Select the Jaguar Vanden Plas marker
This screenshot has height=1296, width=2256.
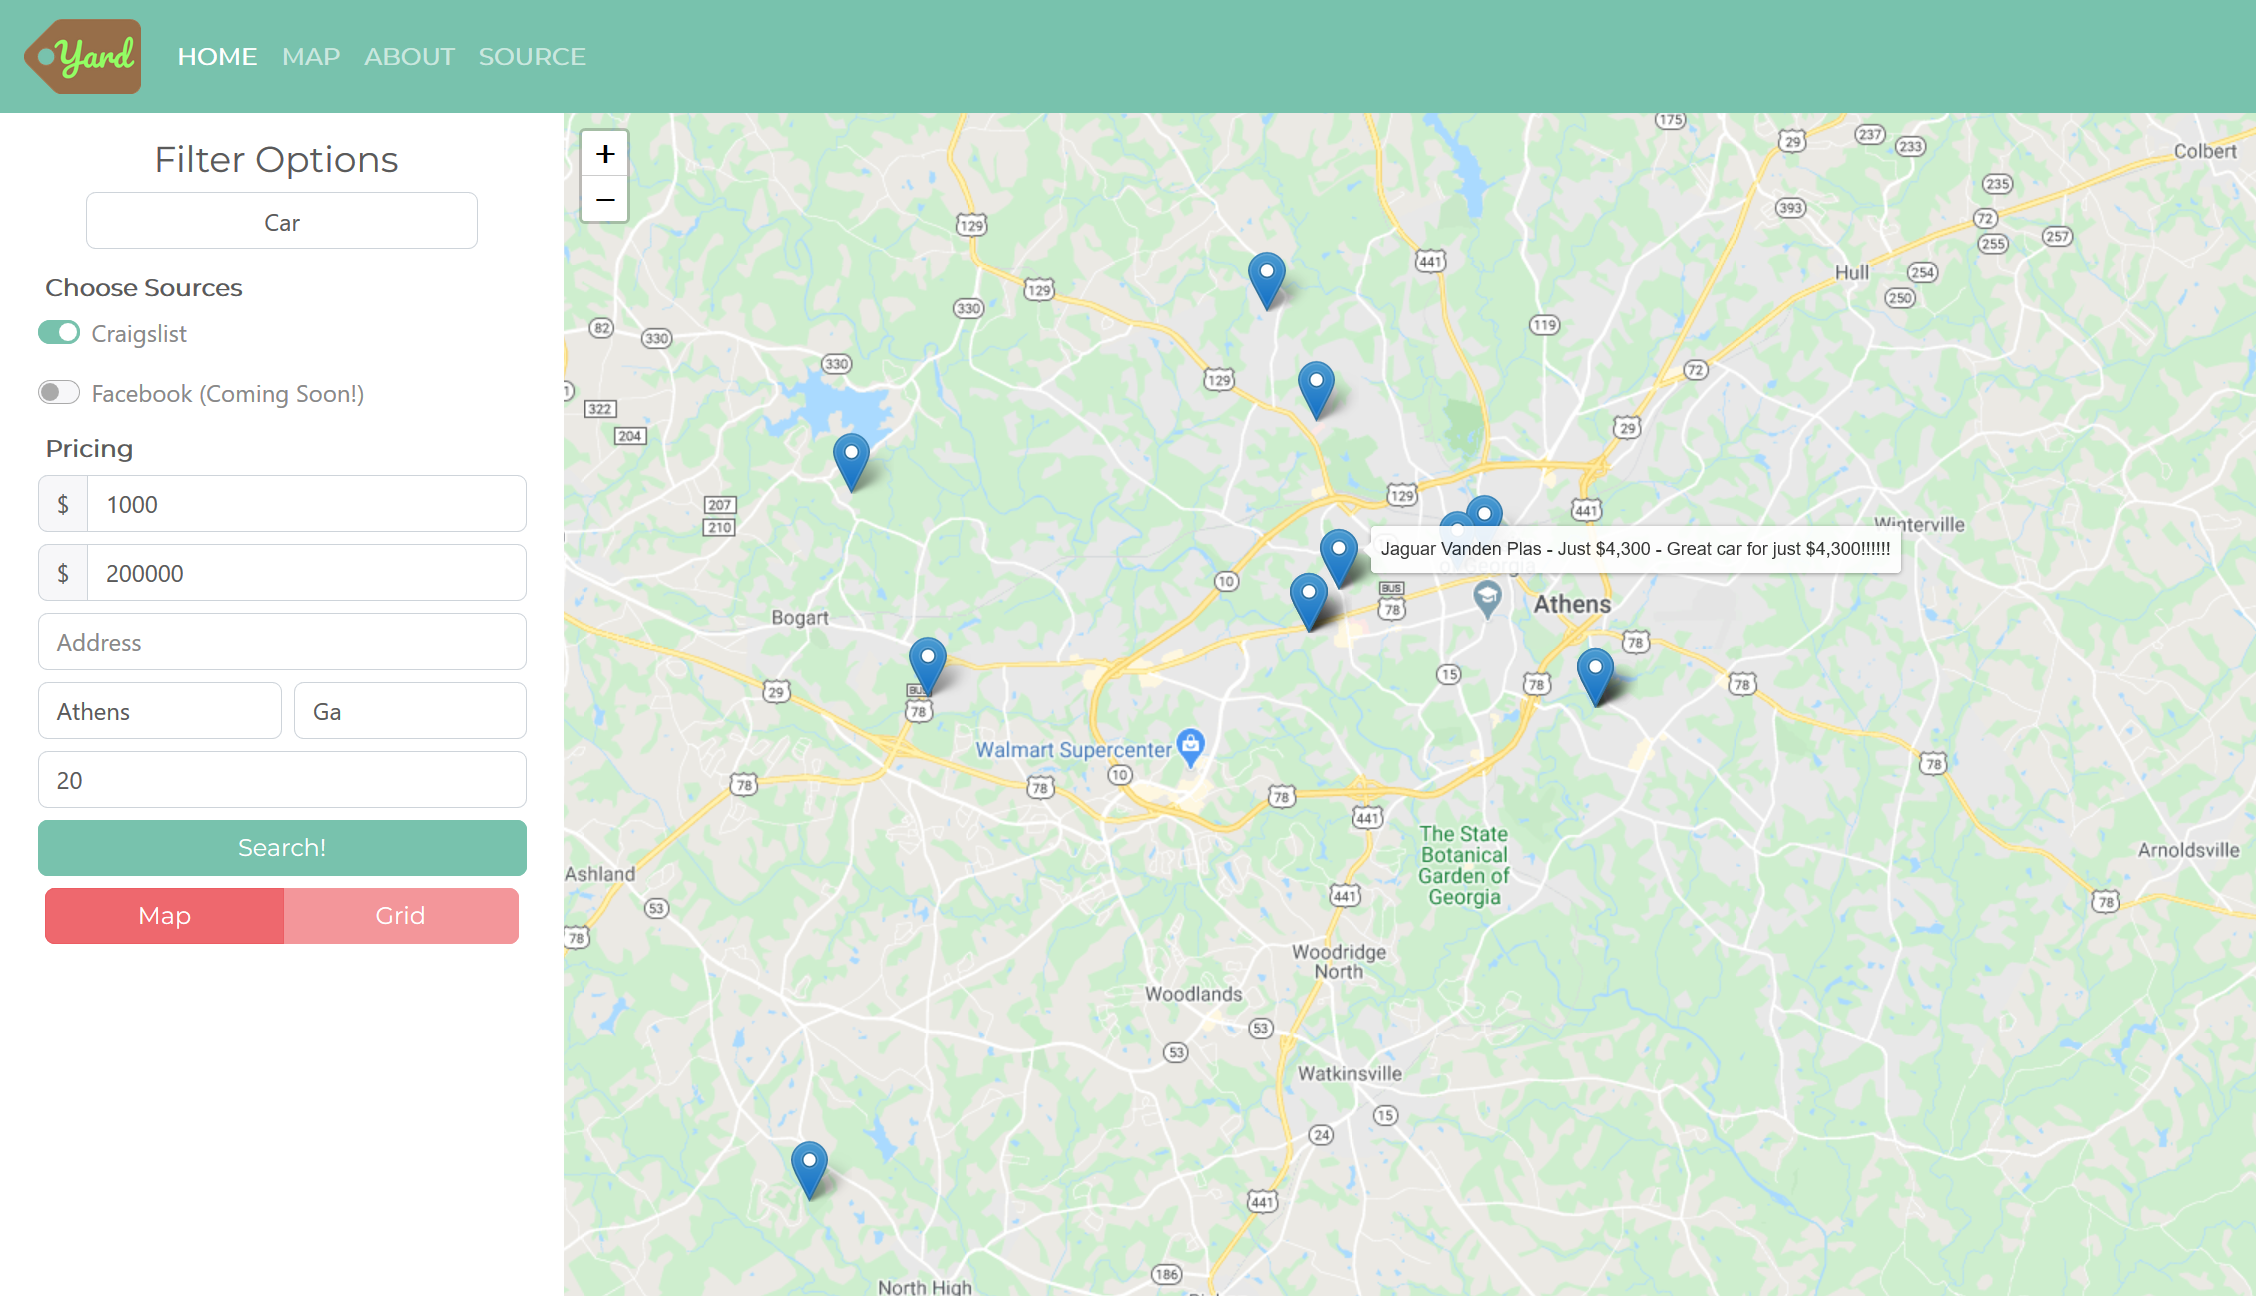tap(1338, 554)
